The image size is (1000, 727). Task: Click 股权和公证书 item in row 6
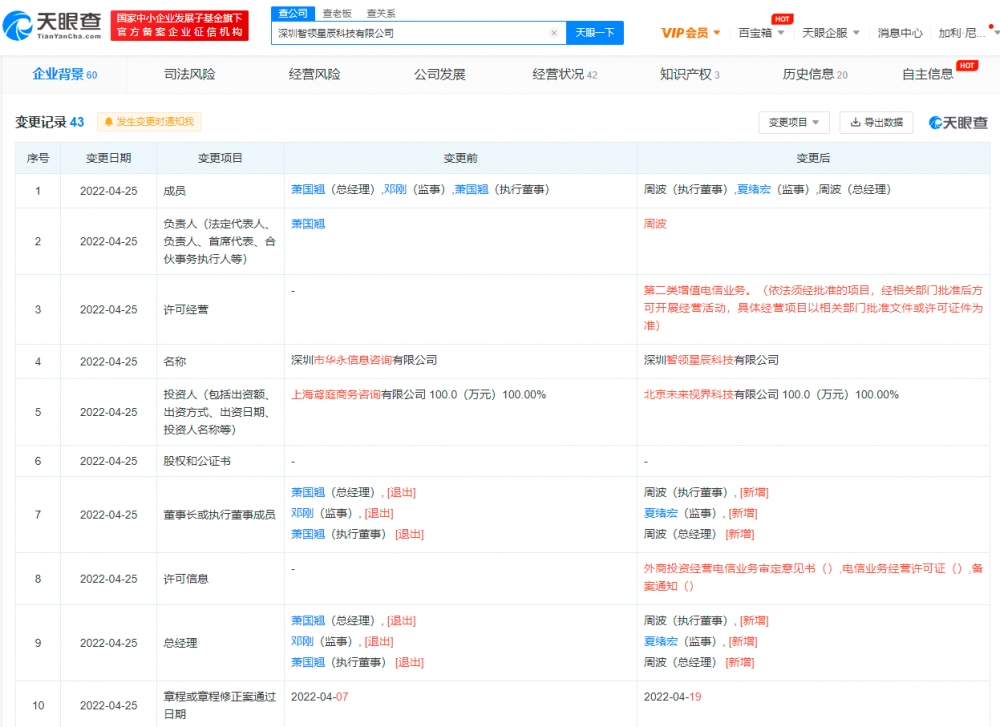point(197,461)
